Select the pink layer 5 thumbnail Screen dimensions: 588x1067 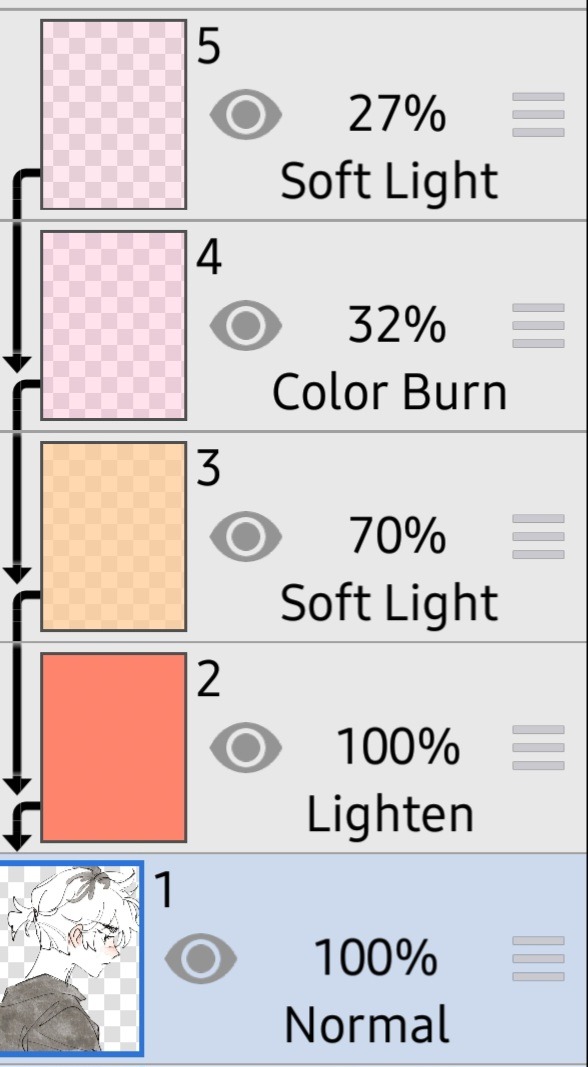point(114,114)
